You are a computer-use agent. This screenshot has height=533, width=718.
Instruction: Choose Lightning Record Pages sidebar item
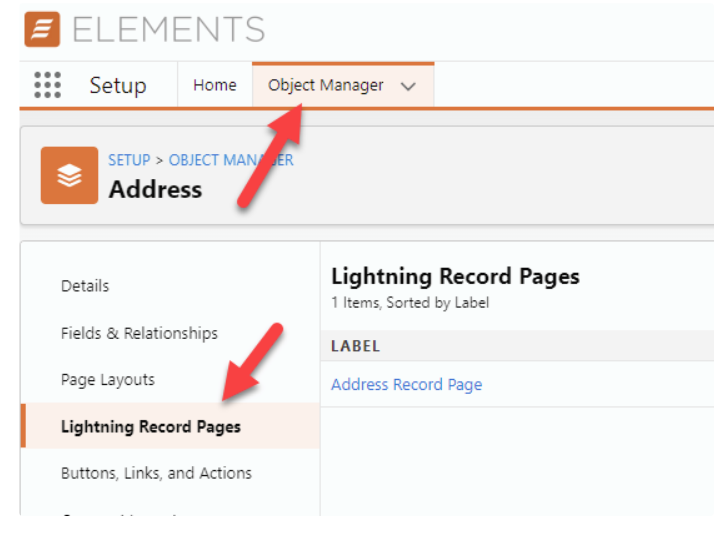(150, 427)
